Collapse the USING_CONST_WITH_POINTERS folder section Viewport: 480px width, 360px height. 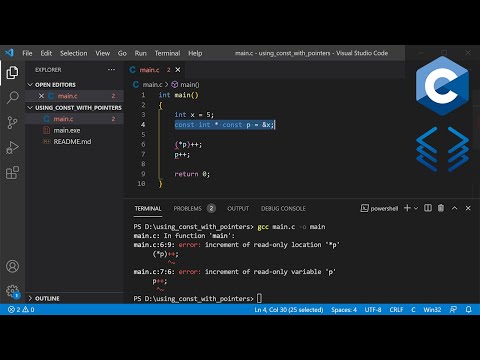[x=74, y=108]
